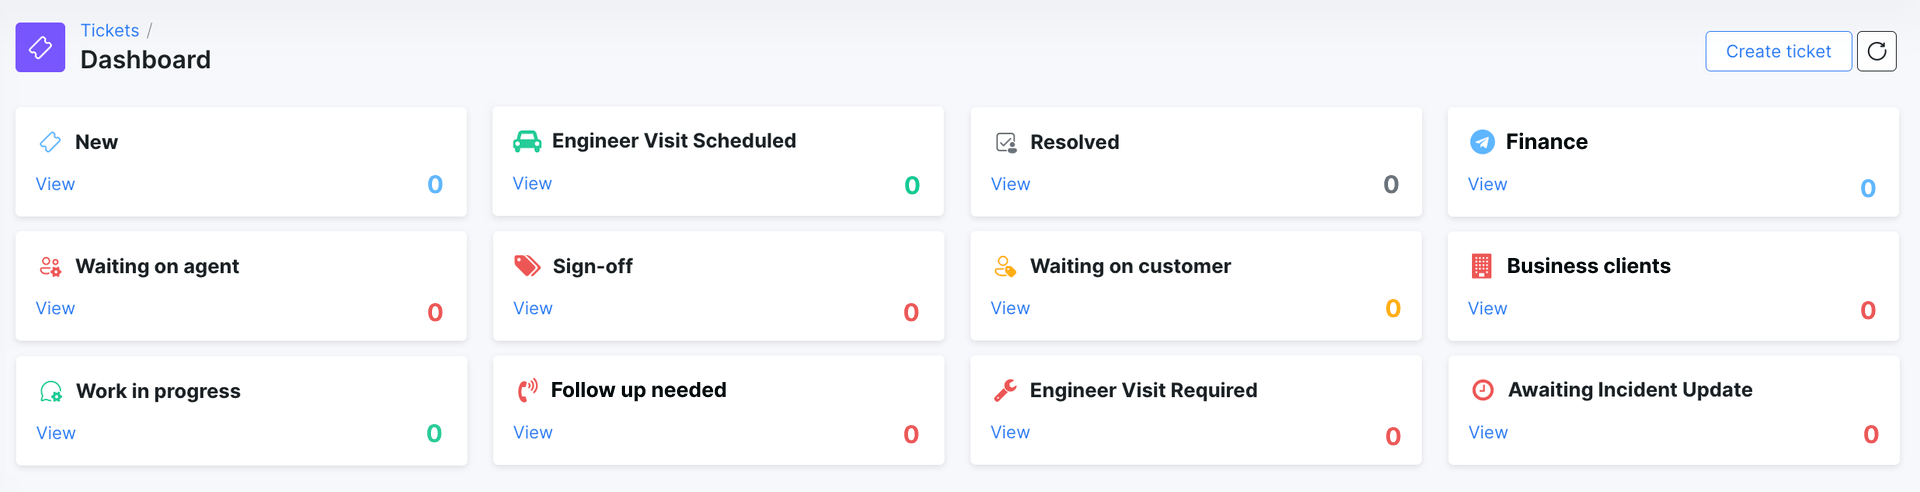
Task: Click the Create ticket button
Action: (x=1778, y=51)
